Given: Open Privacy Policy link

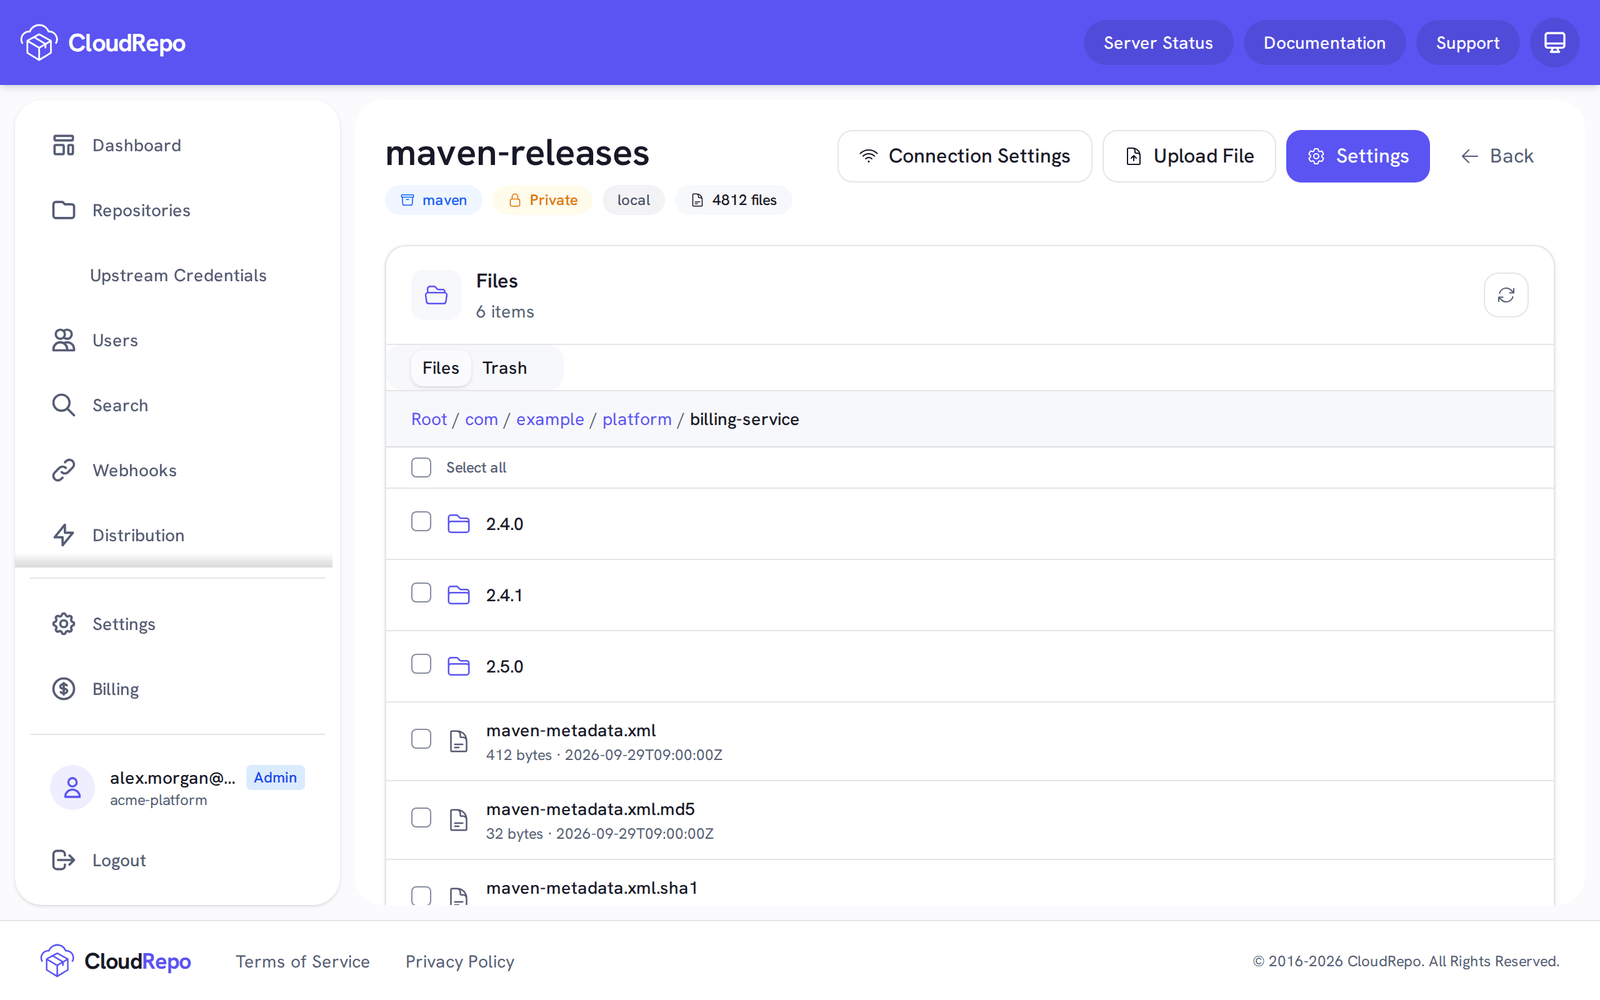Looking at the screenshot, I should click(x=460, y=961).
